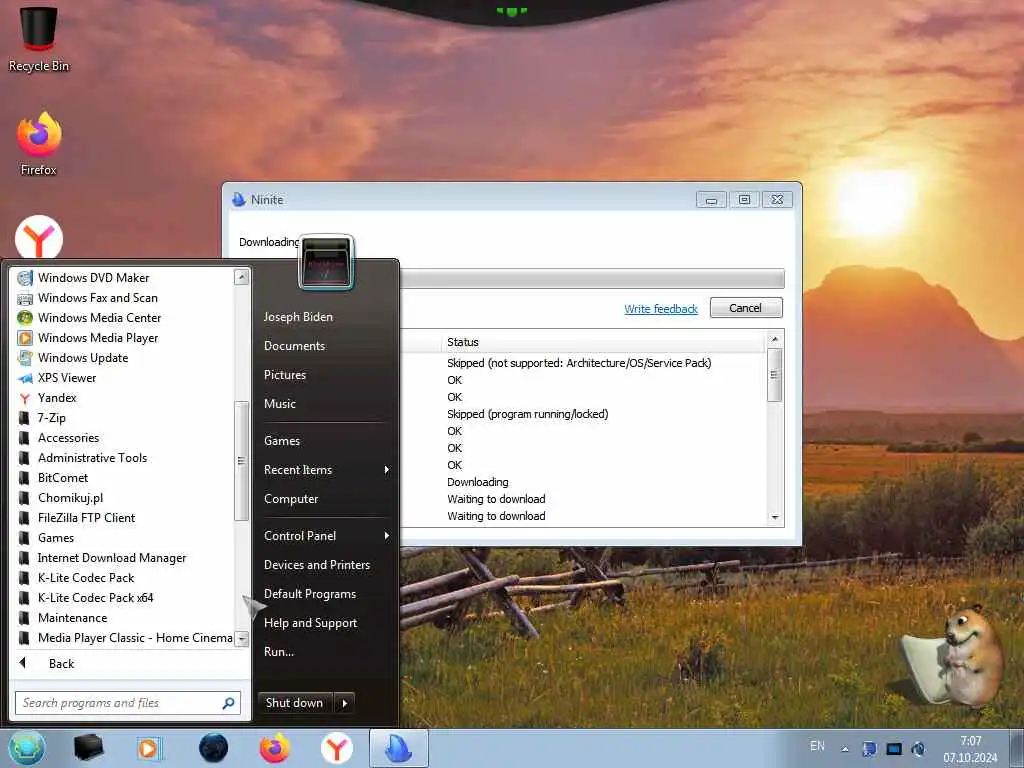The height and width of the screenshot is (768, 1024).
Task: Cancel the Ninite installation
Action: point(746,308)
